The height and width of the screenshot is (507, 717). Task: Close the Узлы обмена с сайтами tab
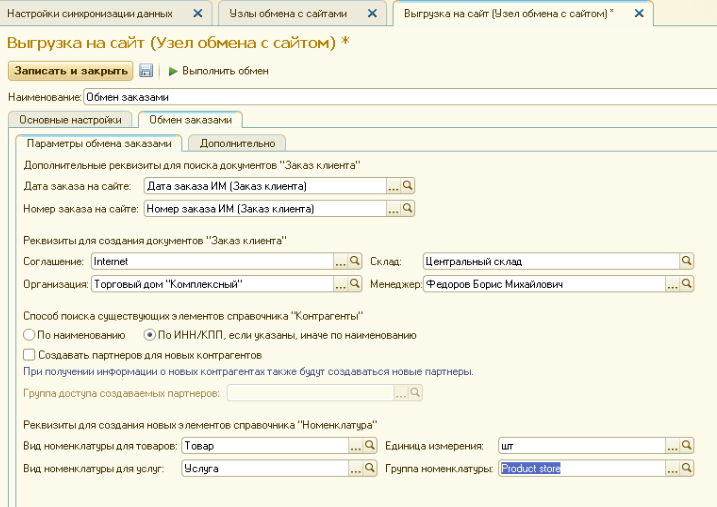pos(371,13)
